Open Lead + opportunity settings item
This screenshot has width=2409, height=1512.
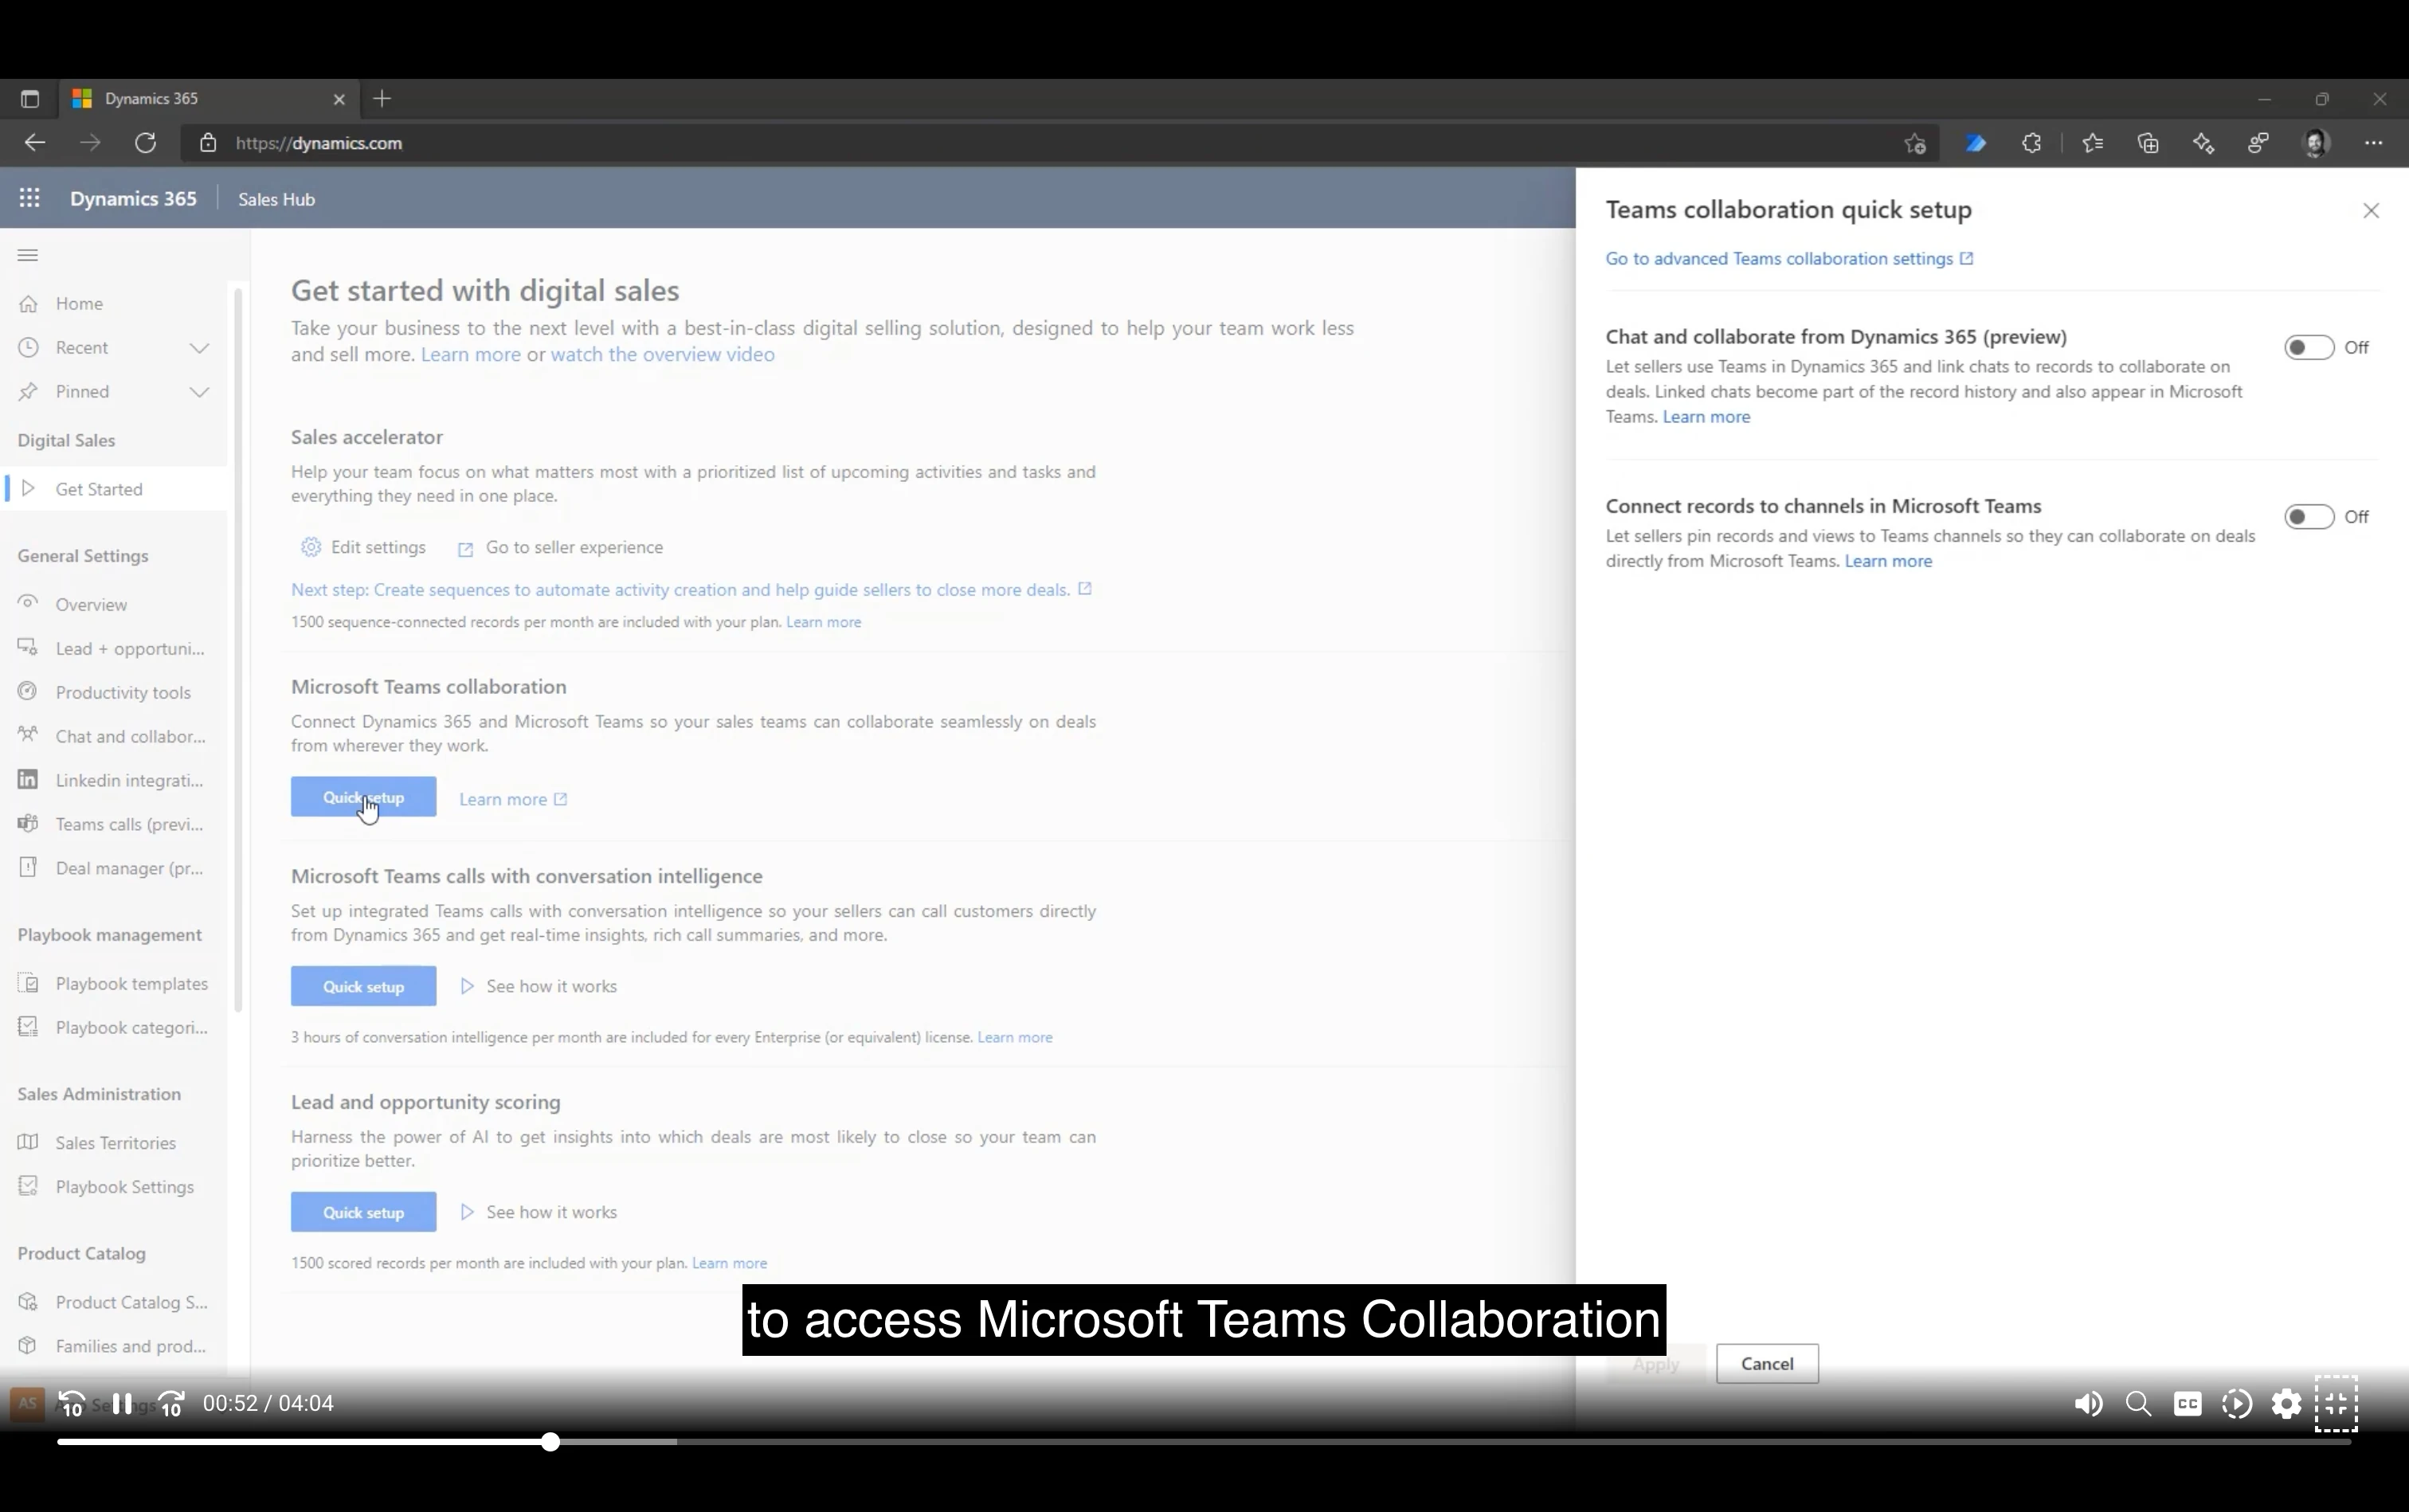pyautogui.click(x=114, y=648)
